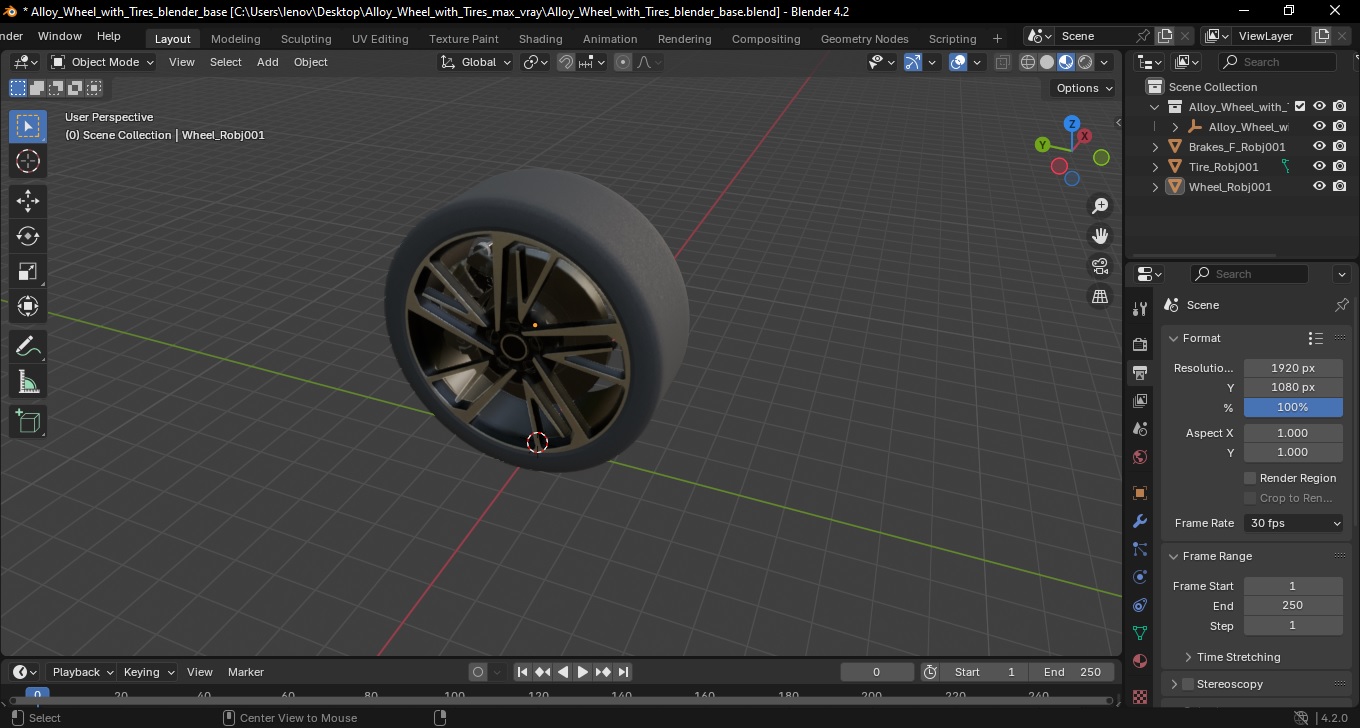
Task: Select the Measure tool
Action: coord(28,382)
